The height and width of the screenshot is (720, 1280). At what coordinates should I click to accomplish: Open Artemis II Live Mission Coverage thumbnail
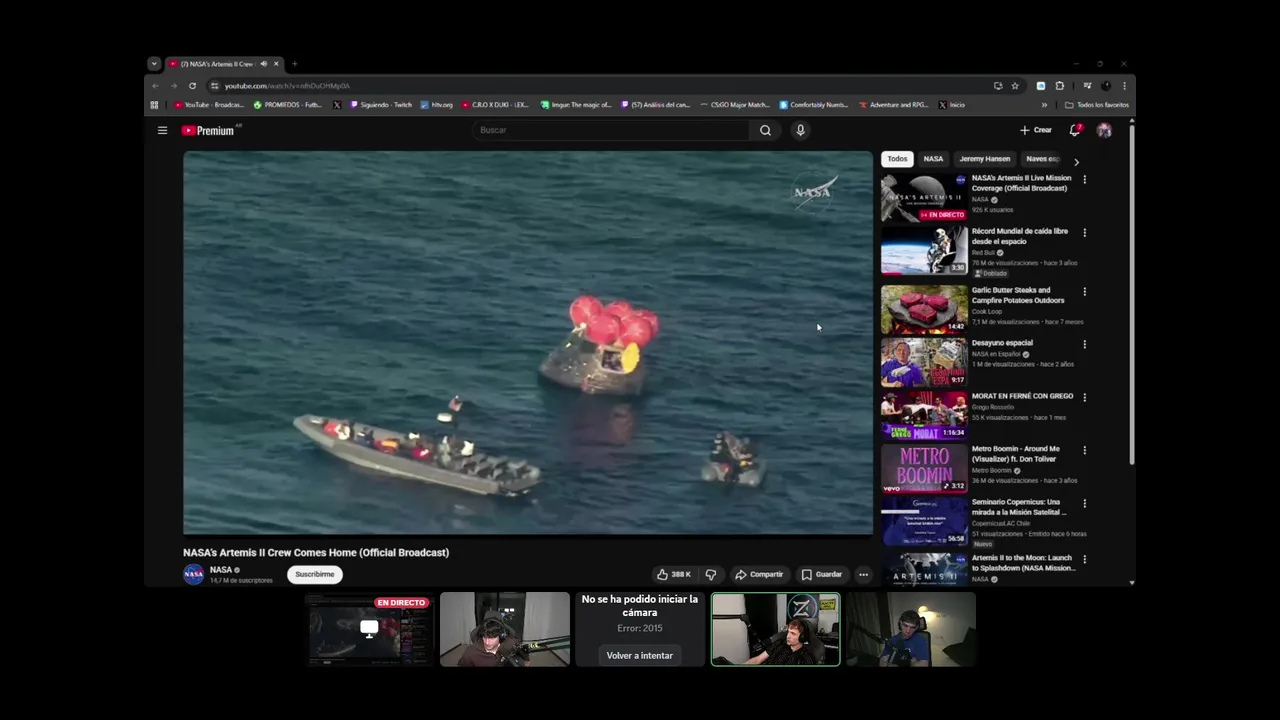[924, 197]
